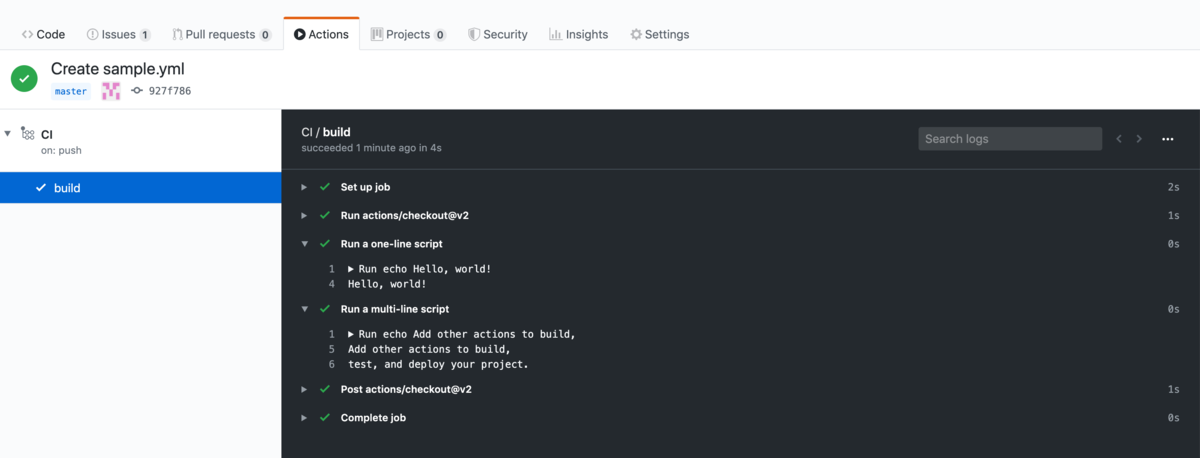Click 'Run a one-line script' step title

[x=391, y=244]
